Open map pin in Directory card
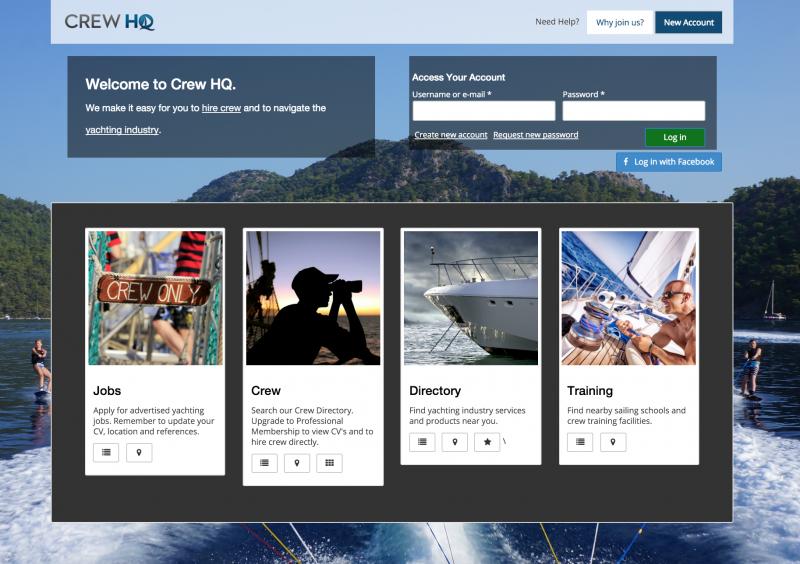This screenshot has height=564, width=800. [x=455, y=442]
